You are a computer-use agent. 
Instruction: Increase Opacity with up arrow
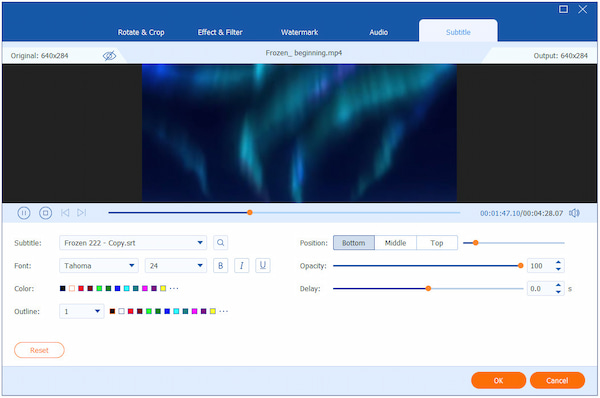(558, 262)
